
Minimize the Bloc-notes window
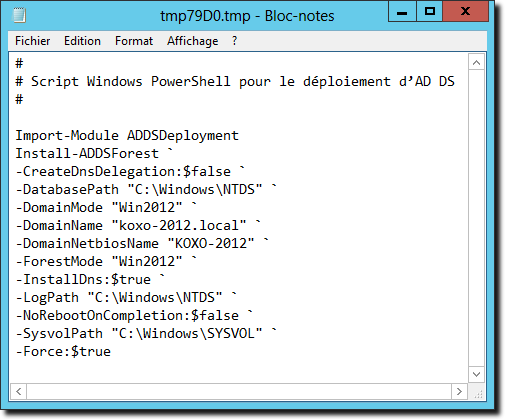(402, 12)
